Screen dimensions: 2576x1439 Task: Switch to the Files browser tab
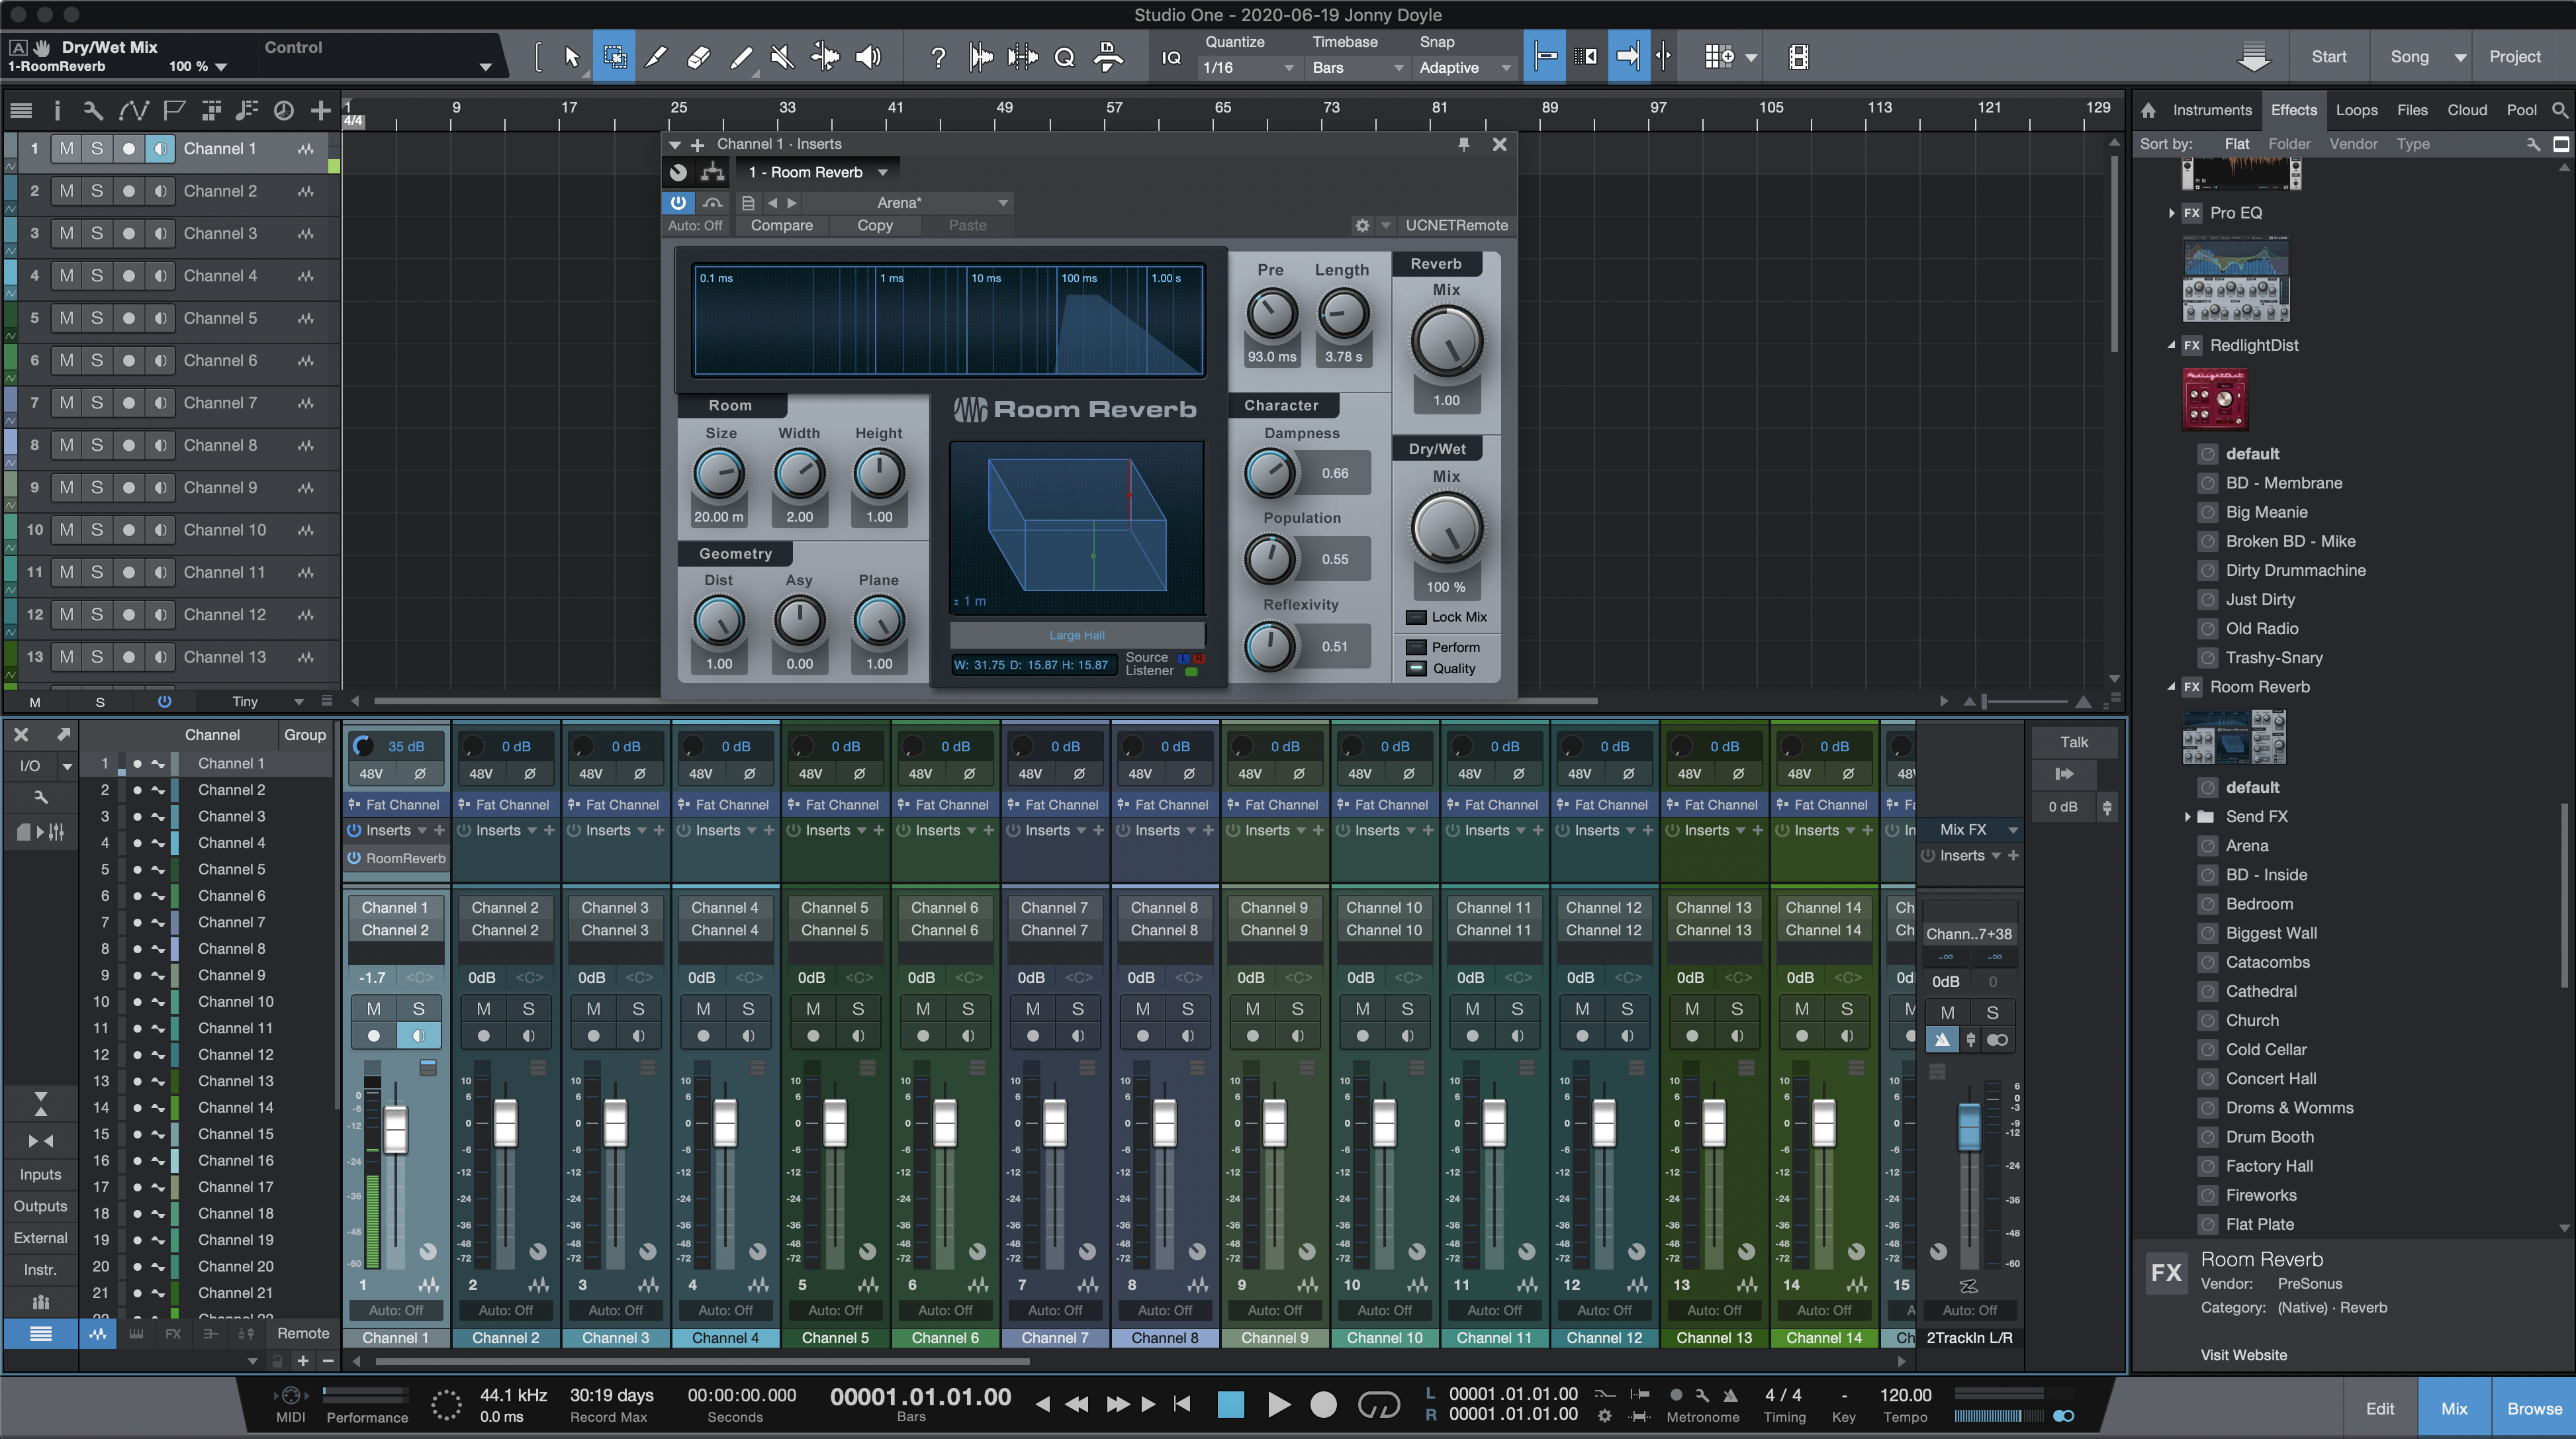(x=2411, y=110)
